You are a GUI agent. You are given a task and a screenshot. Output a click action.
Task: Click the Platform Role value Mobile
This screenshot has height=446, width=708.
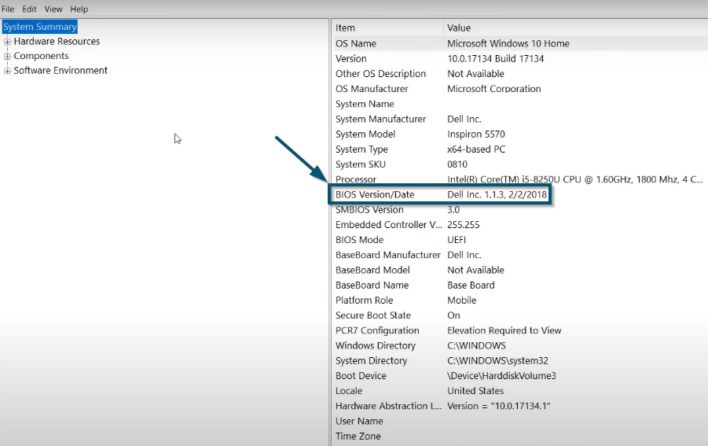coord(461,301)
